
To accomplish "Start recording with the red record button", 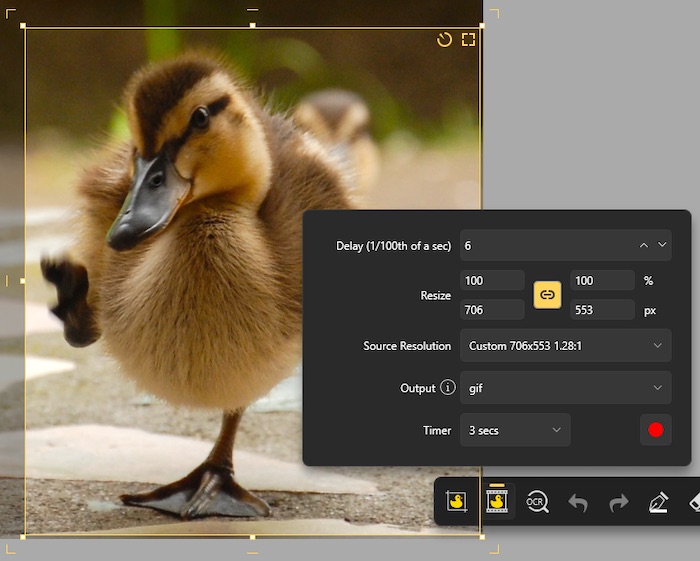I will tap(656, 430).
